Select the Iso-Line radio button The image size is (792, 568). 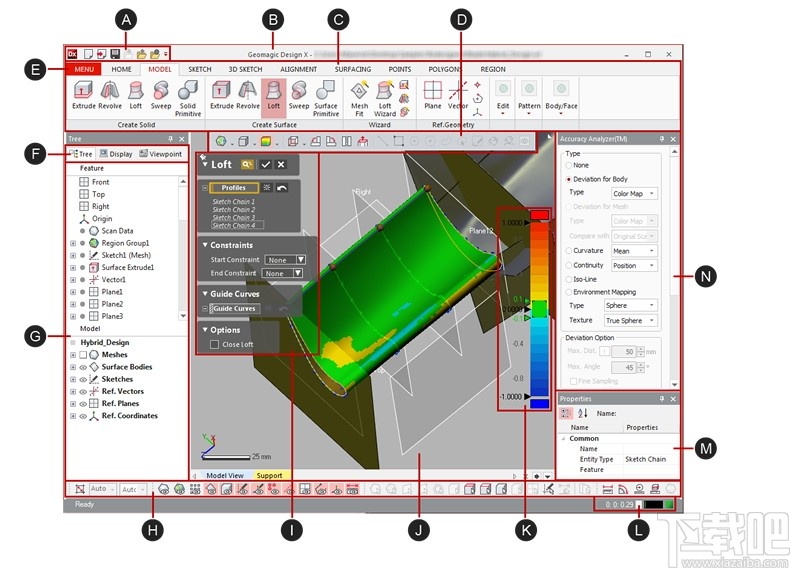tap(569, 279)
